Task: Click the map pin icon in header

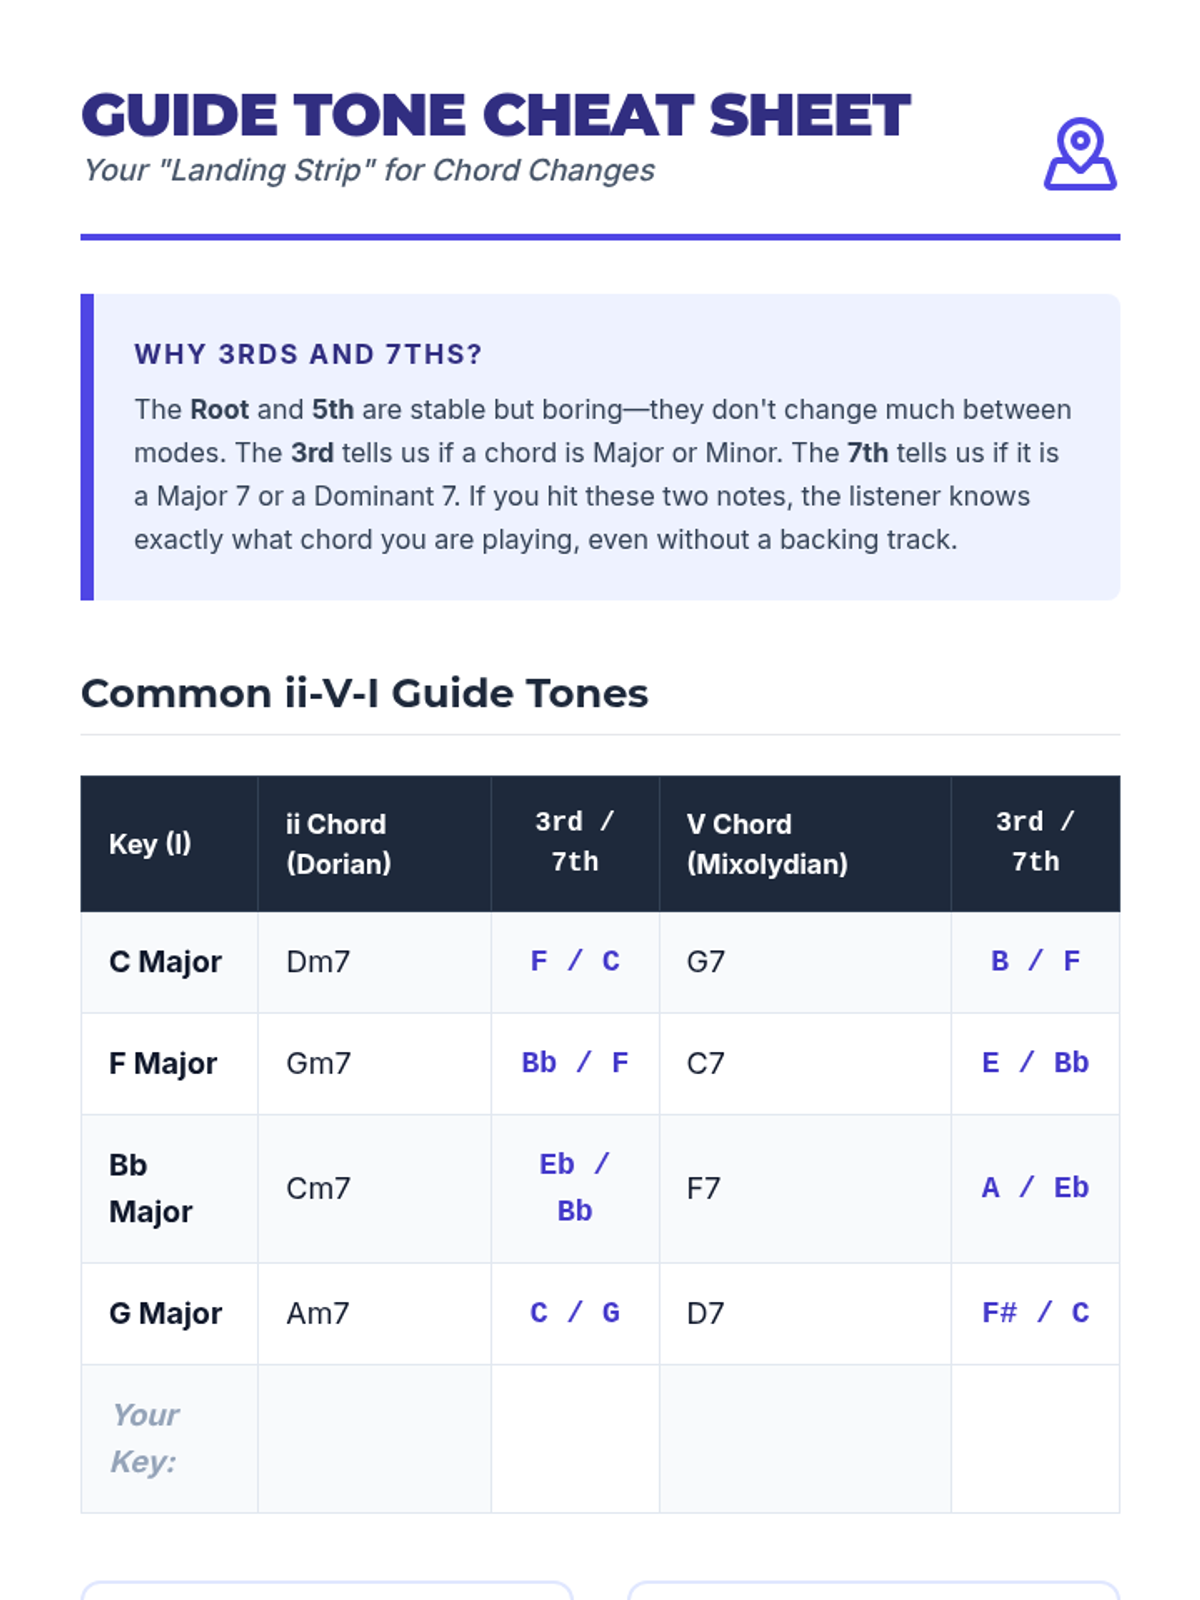Action: point(1080,154)
